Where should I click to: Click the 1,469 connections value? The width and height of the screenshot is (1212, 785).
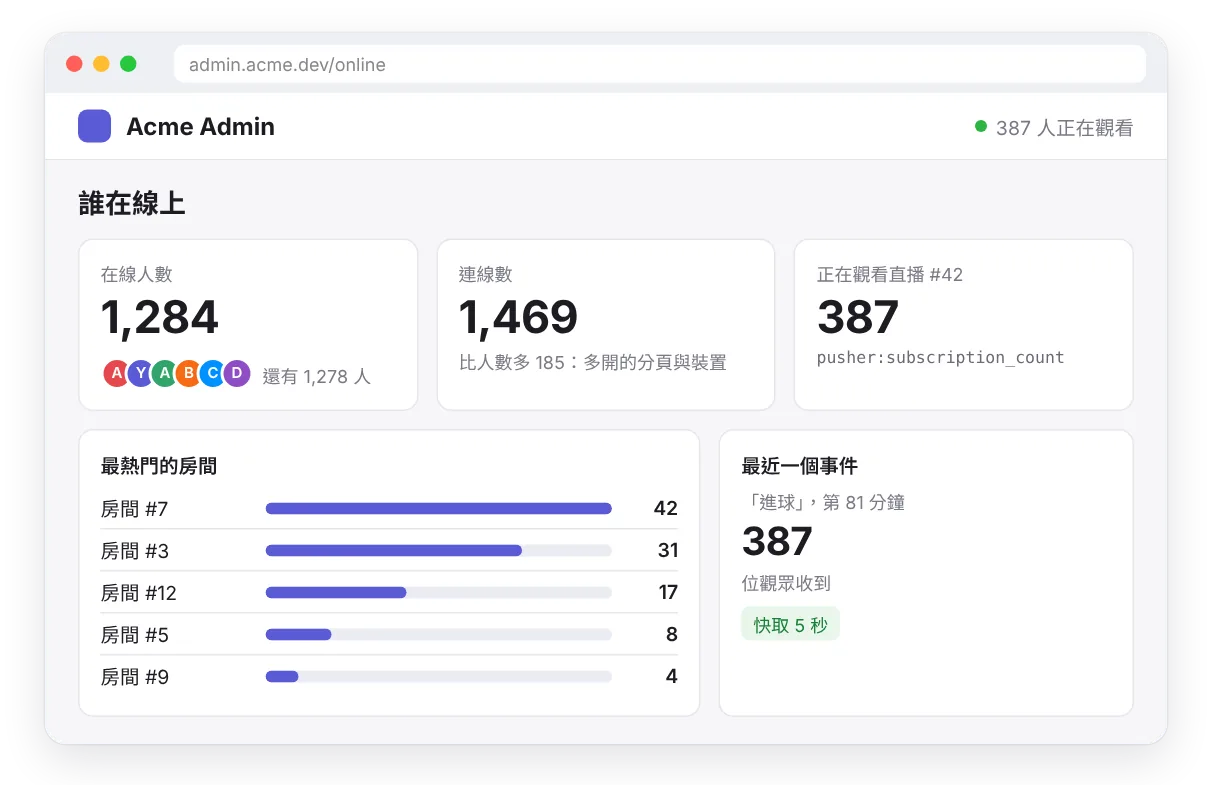tap(518, 317)
